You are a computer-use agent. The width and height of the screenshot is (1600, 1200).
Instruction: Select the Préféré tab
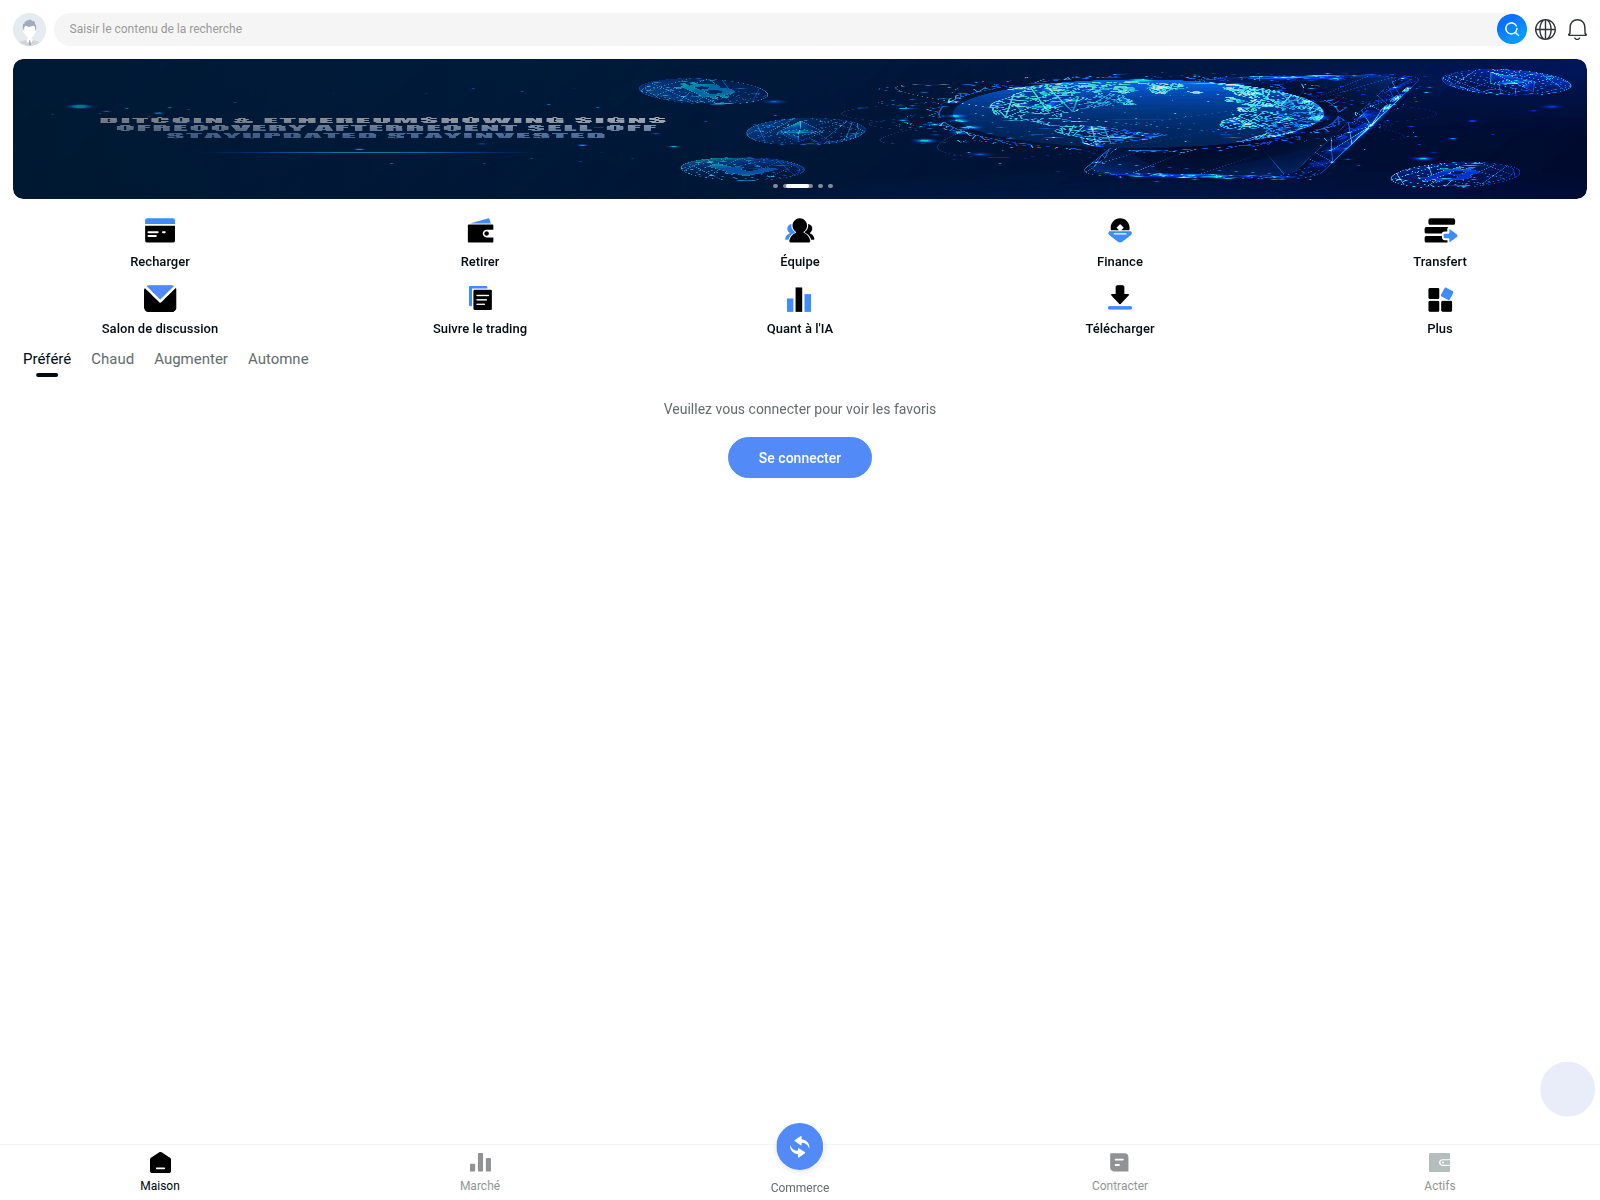point(47,359)
